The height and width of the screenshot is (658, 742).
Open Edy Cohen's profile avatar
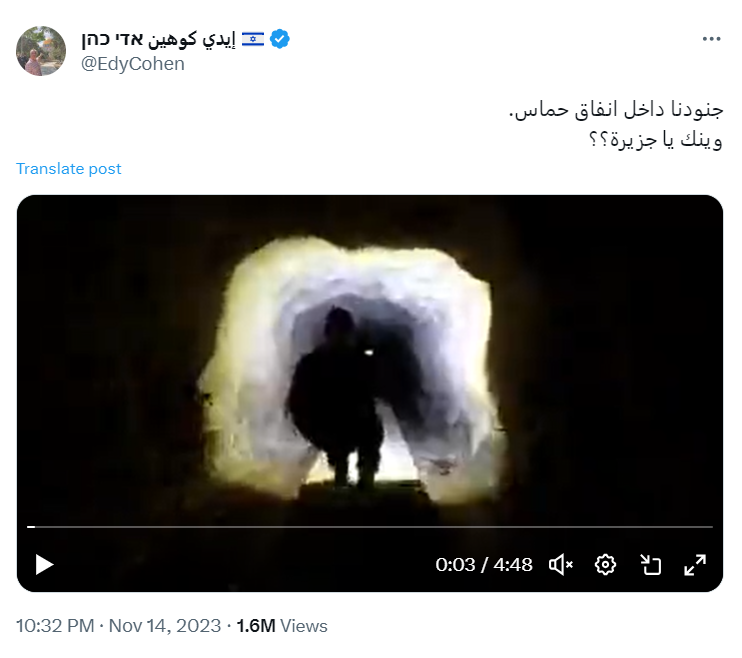click(x=41, y=51)
